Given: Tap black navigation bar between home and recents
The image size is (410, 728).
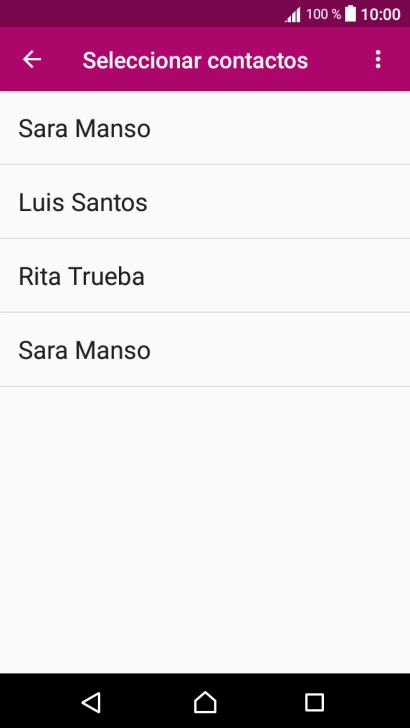Looking at the screenshot, I should [260, 702].
